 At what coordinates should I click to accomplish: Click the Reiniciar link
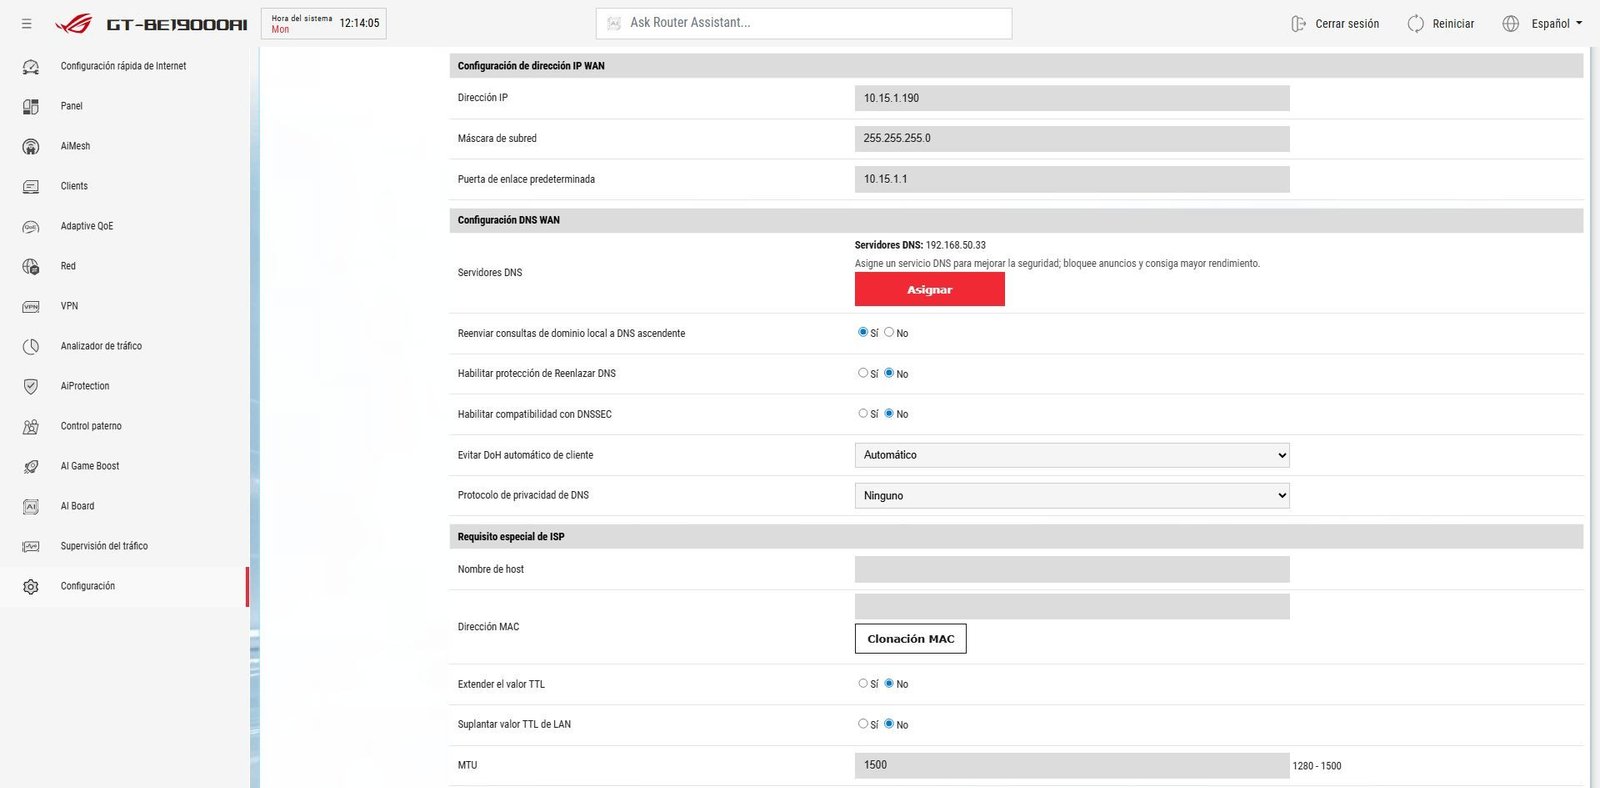[1453, 23]
